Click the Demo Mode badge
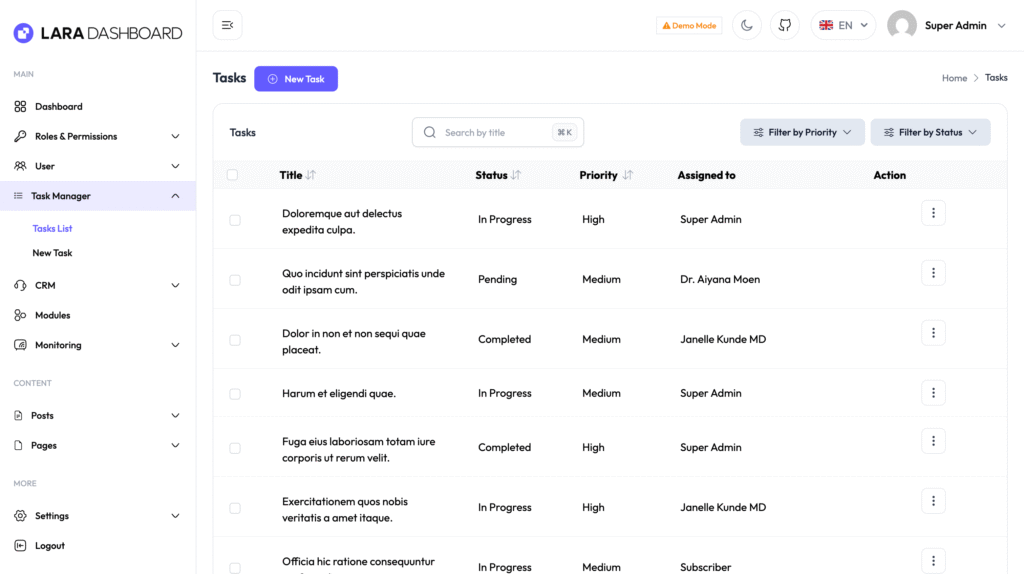Viewport: 1024px width, 574px height. pyautogui.click(x=689, y=25)
